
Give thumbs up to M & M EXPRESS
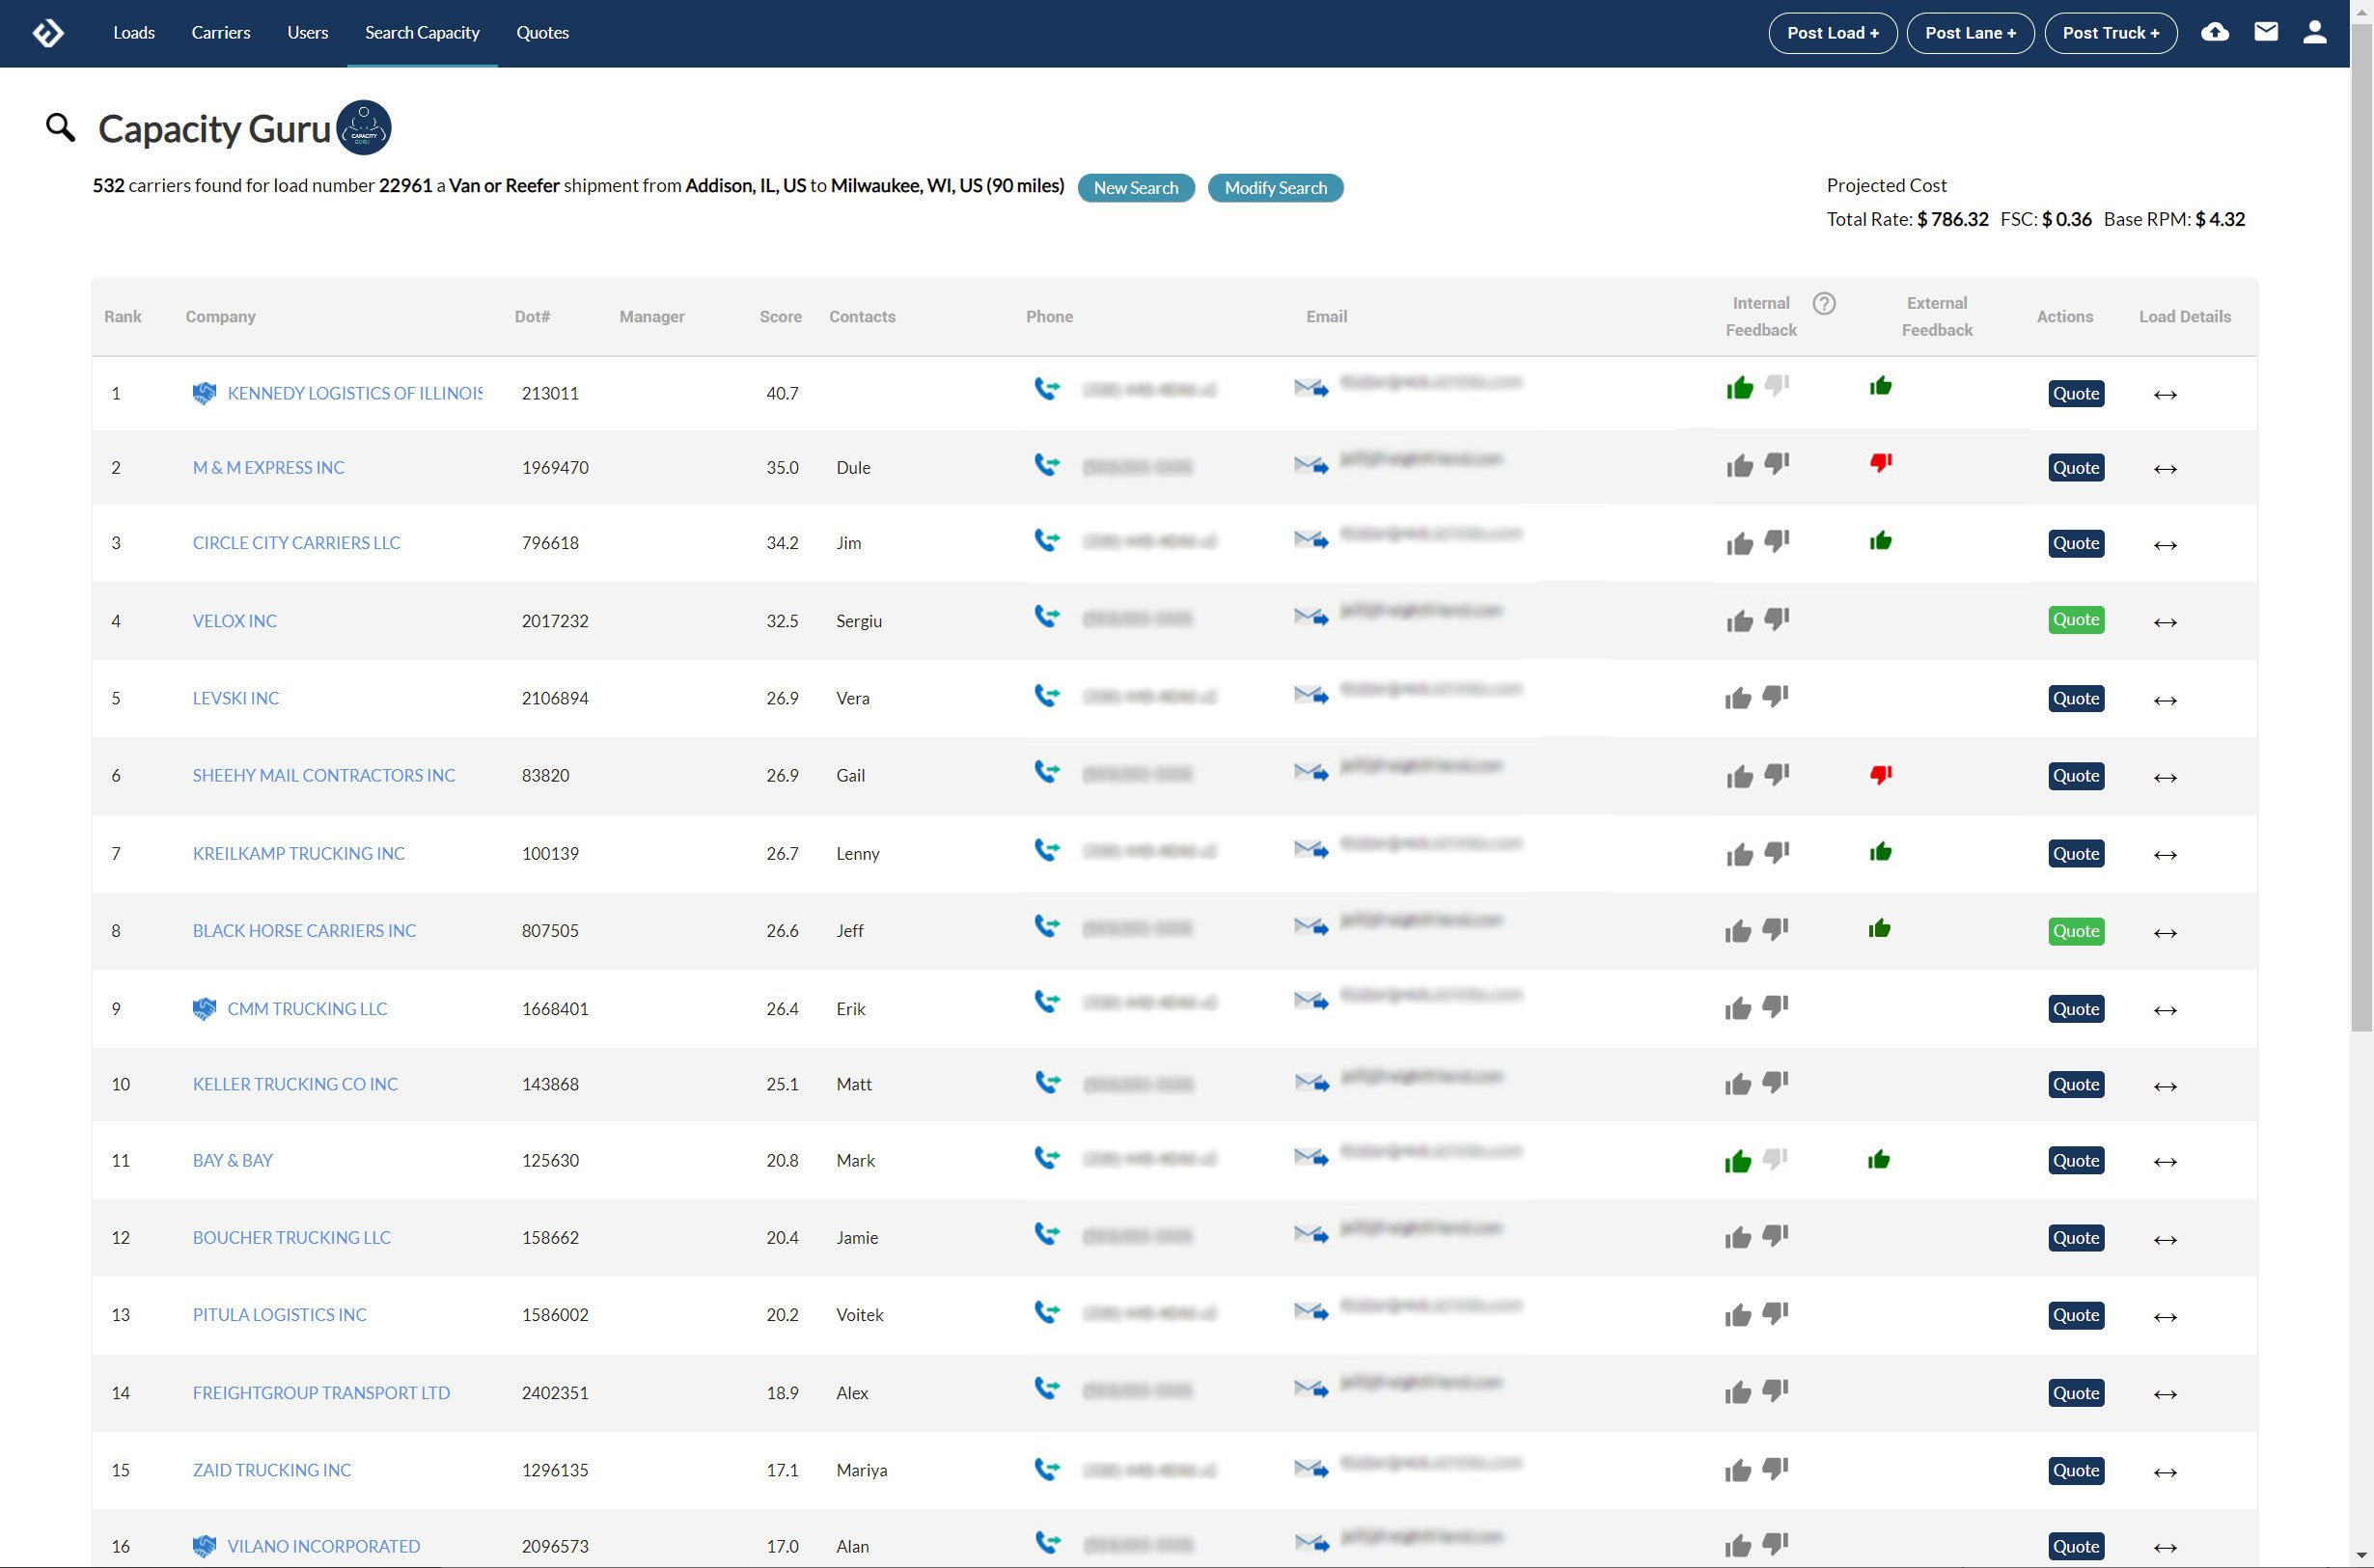1739,466
